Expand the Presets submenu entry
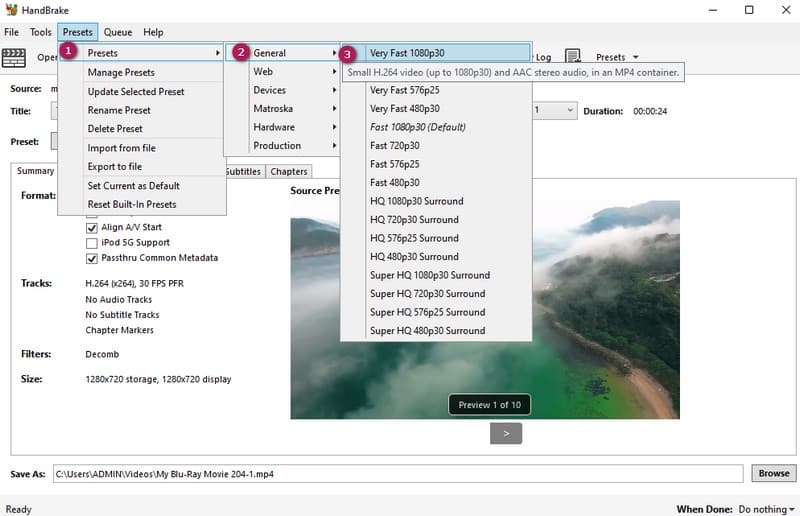 click(x=141, y=53)
